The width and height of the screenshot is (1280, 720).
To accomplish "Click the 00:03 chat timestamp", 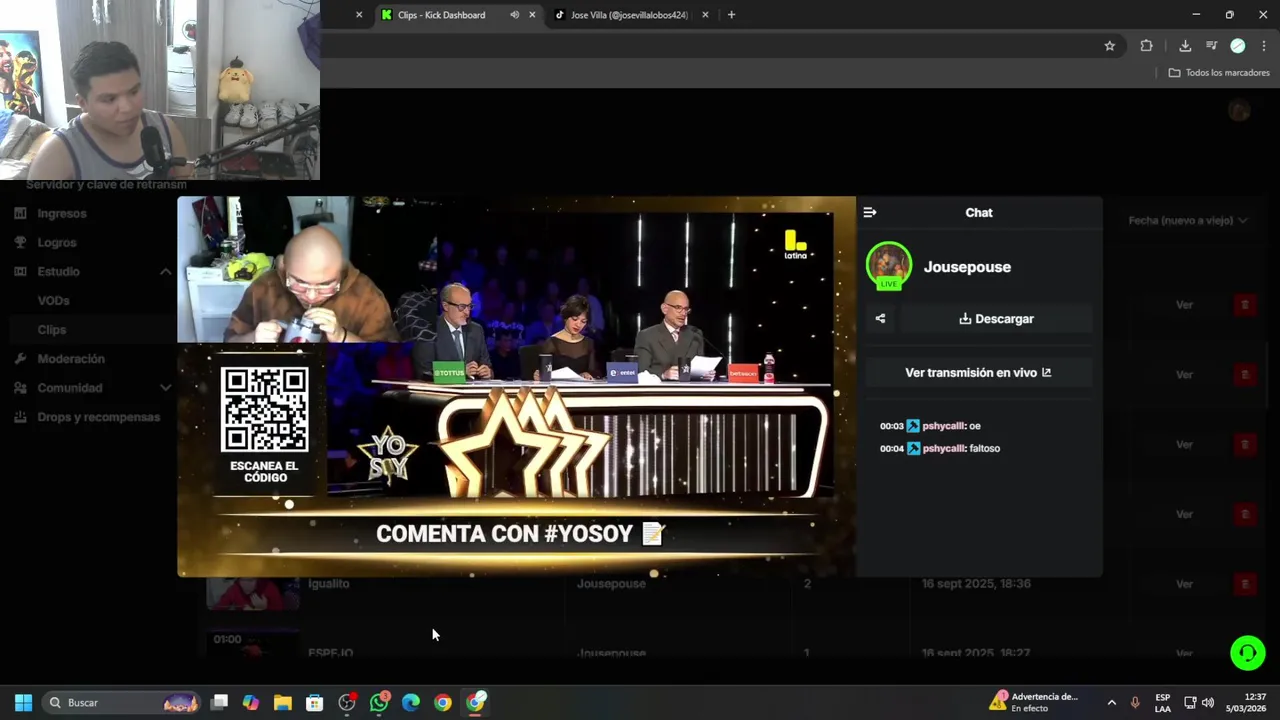I will [x=891, y=426].
